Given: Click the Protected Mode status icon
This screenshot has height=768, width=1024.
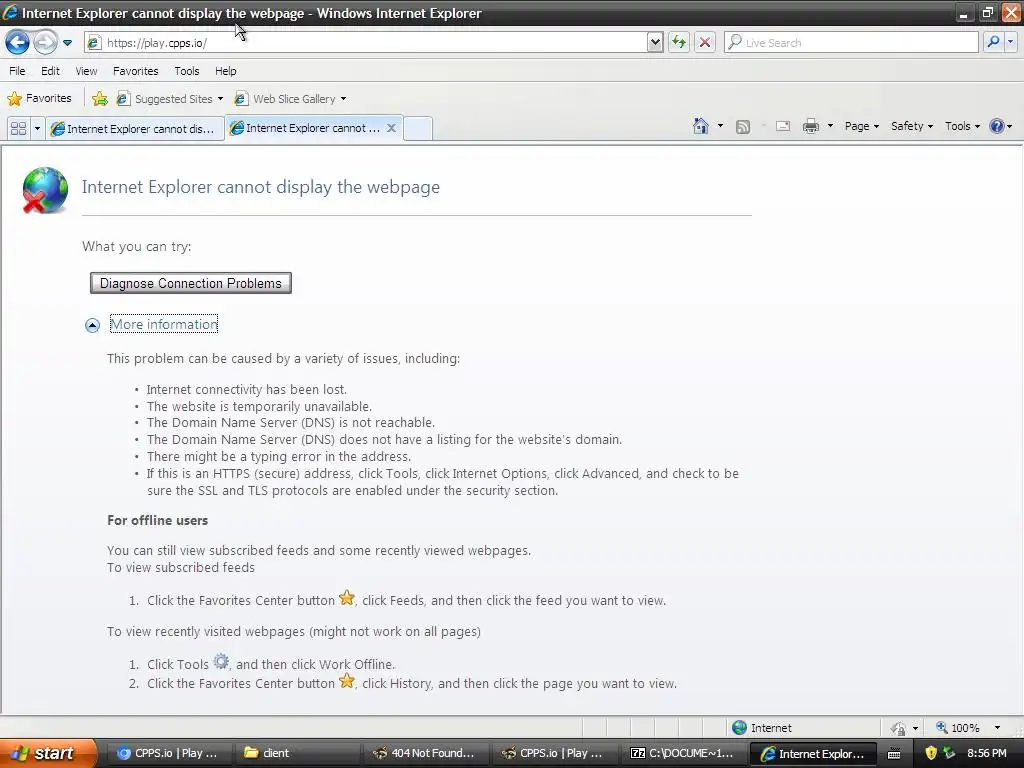Looking at the screenshot, I should (899, 728).
